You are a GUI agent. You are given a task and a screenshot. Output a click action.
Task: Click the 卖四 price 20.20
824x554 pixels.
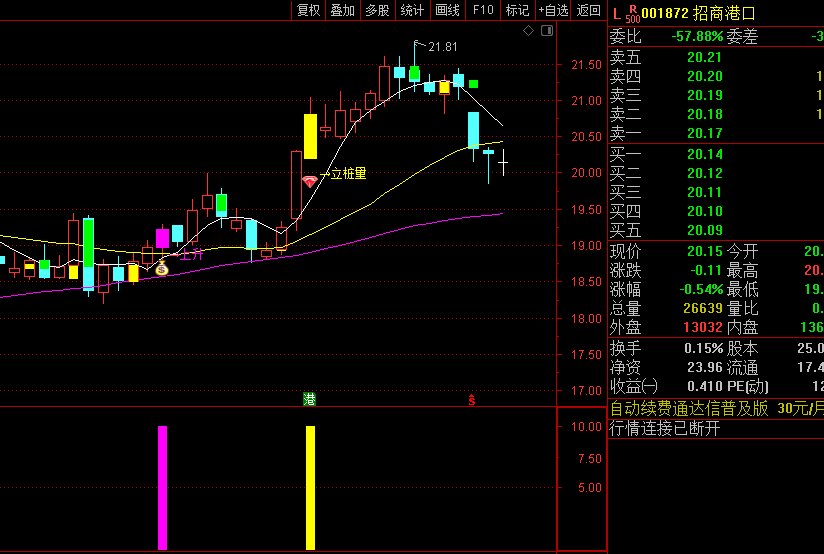[705, 76]
